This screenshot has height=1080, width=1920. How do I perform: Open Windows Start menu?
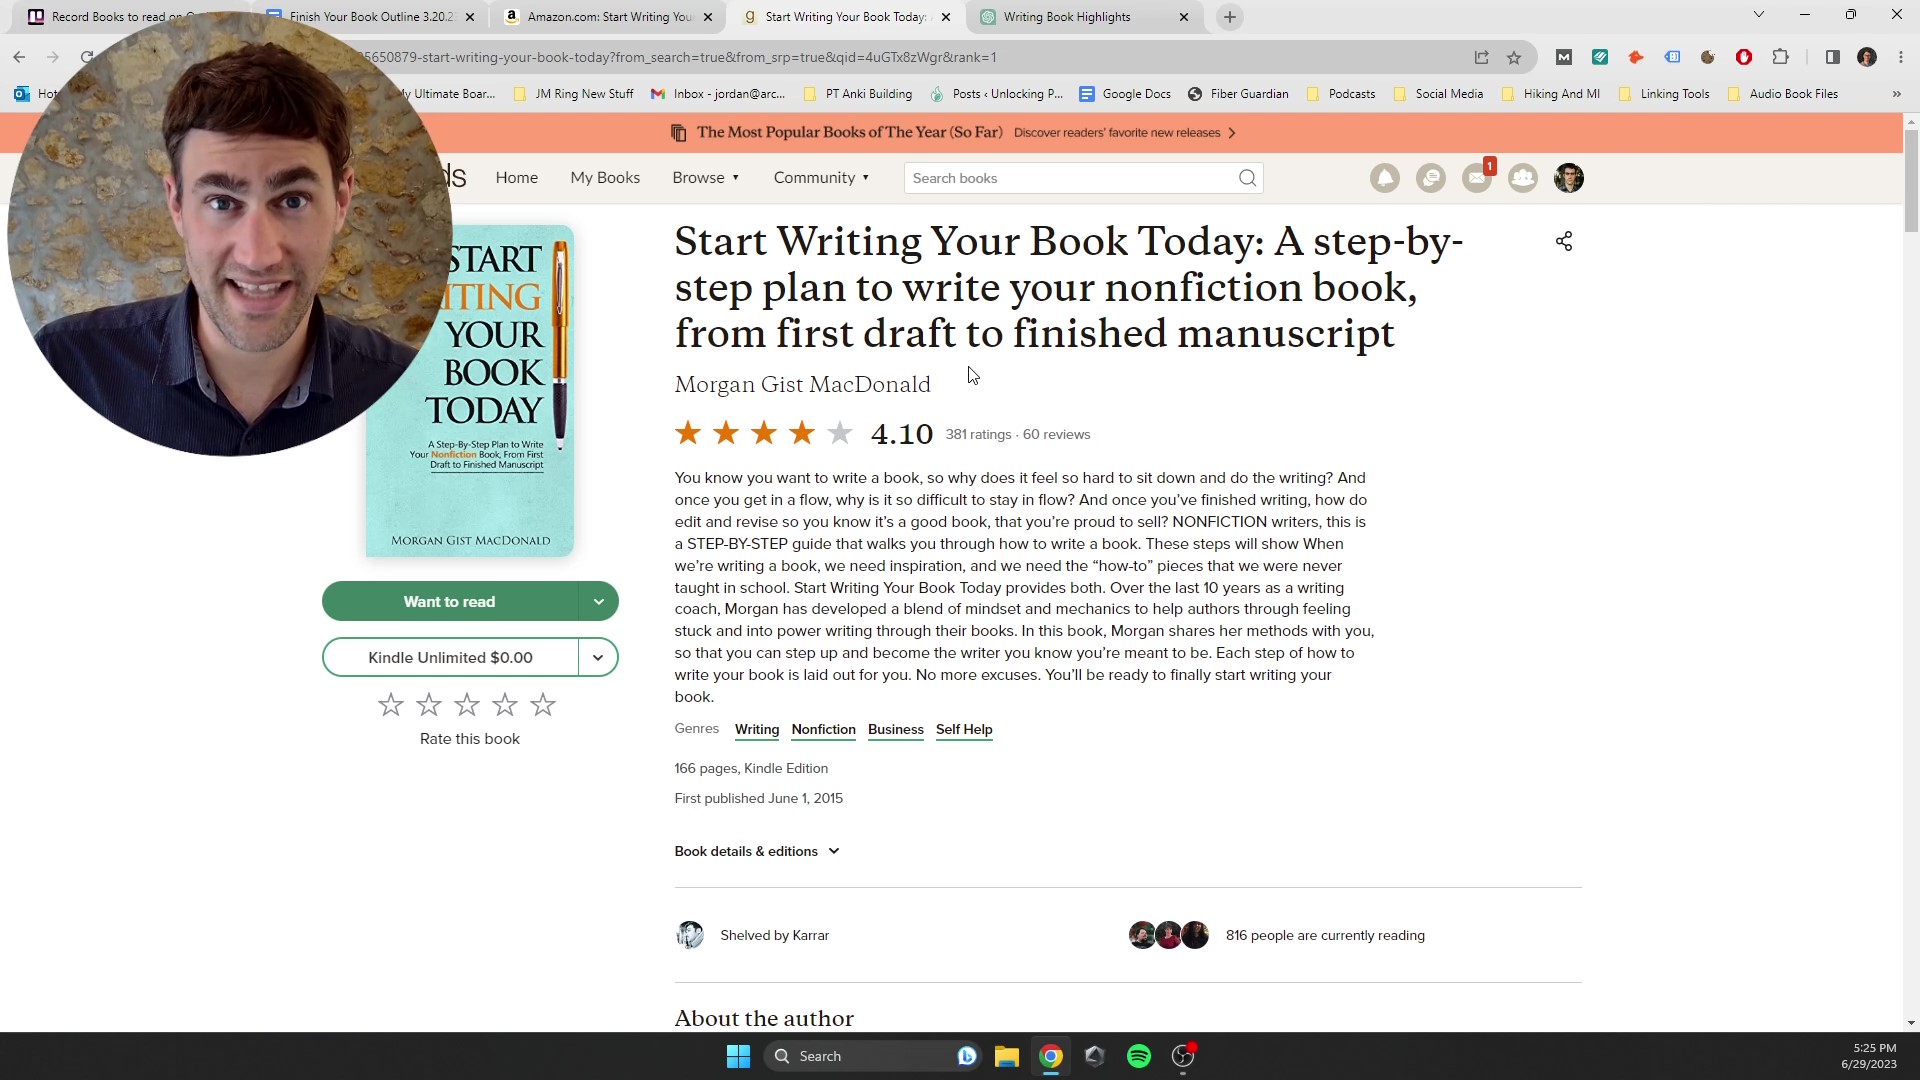pos(738,1056)
